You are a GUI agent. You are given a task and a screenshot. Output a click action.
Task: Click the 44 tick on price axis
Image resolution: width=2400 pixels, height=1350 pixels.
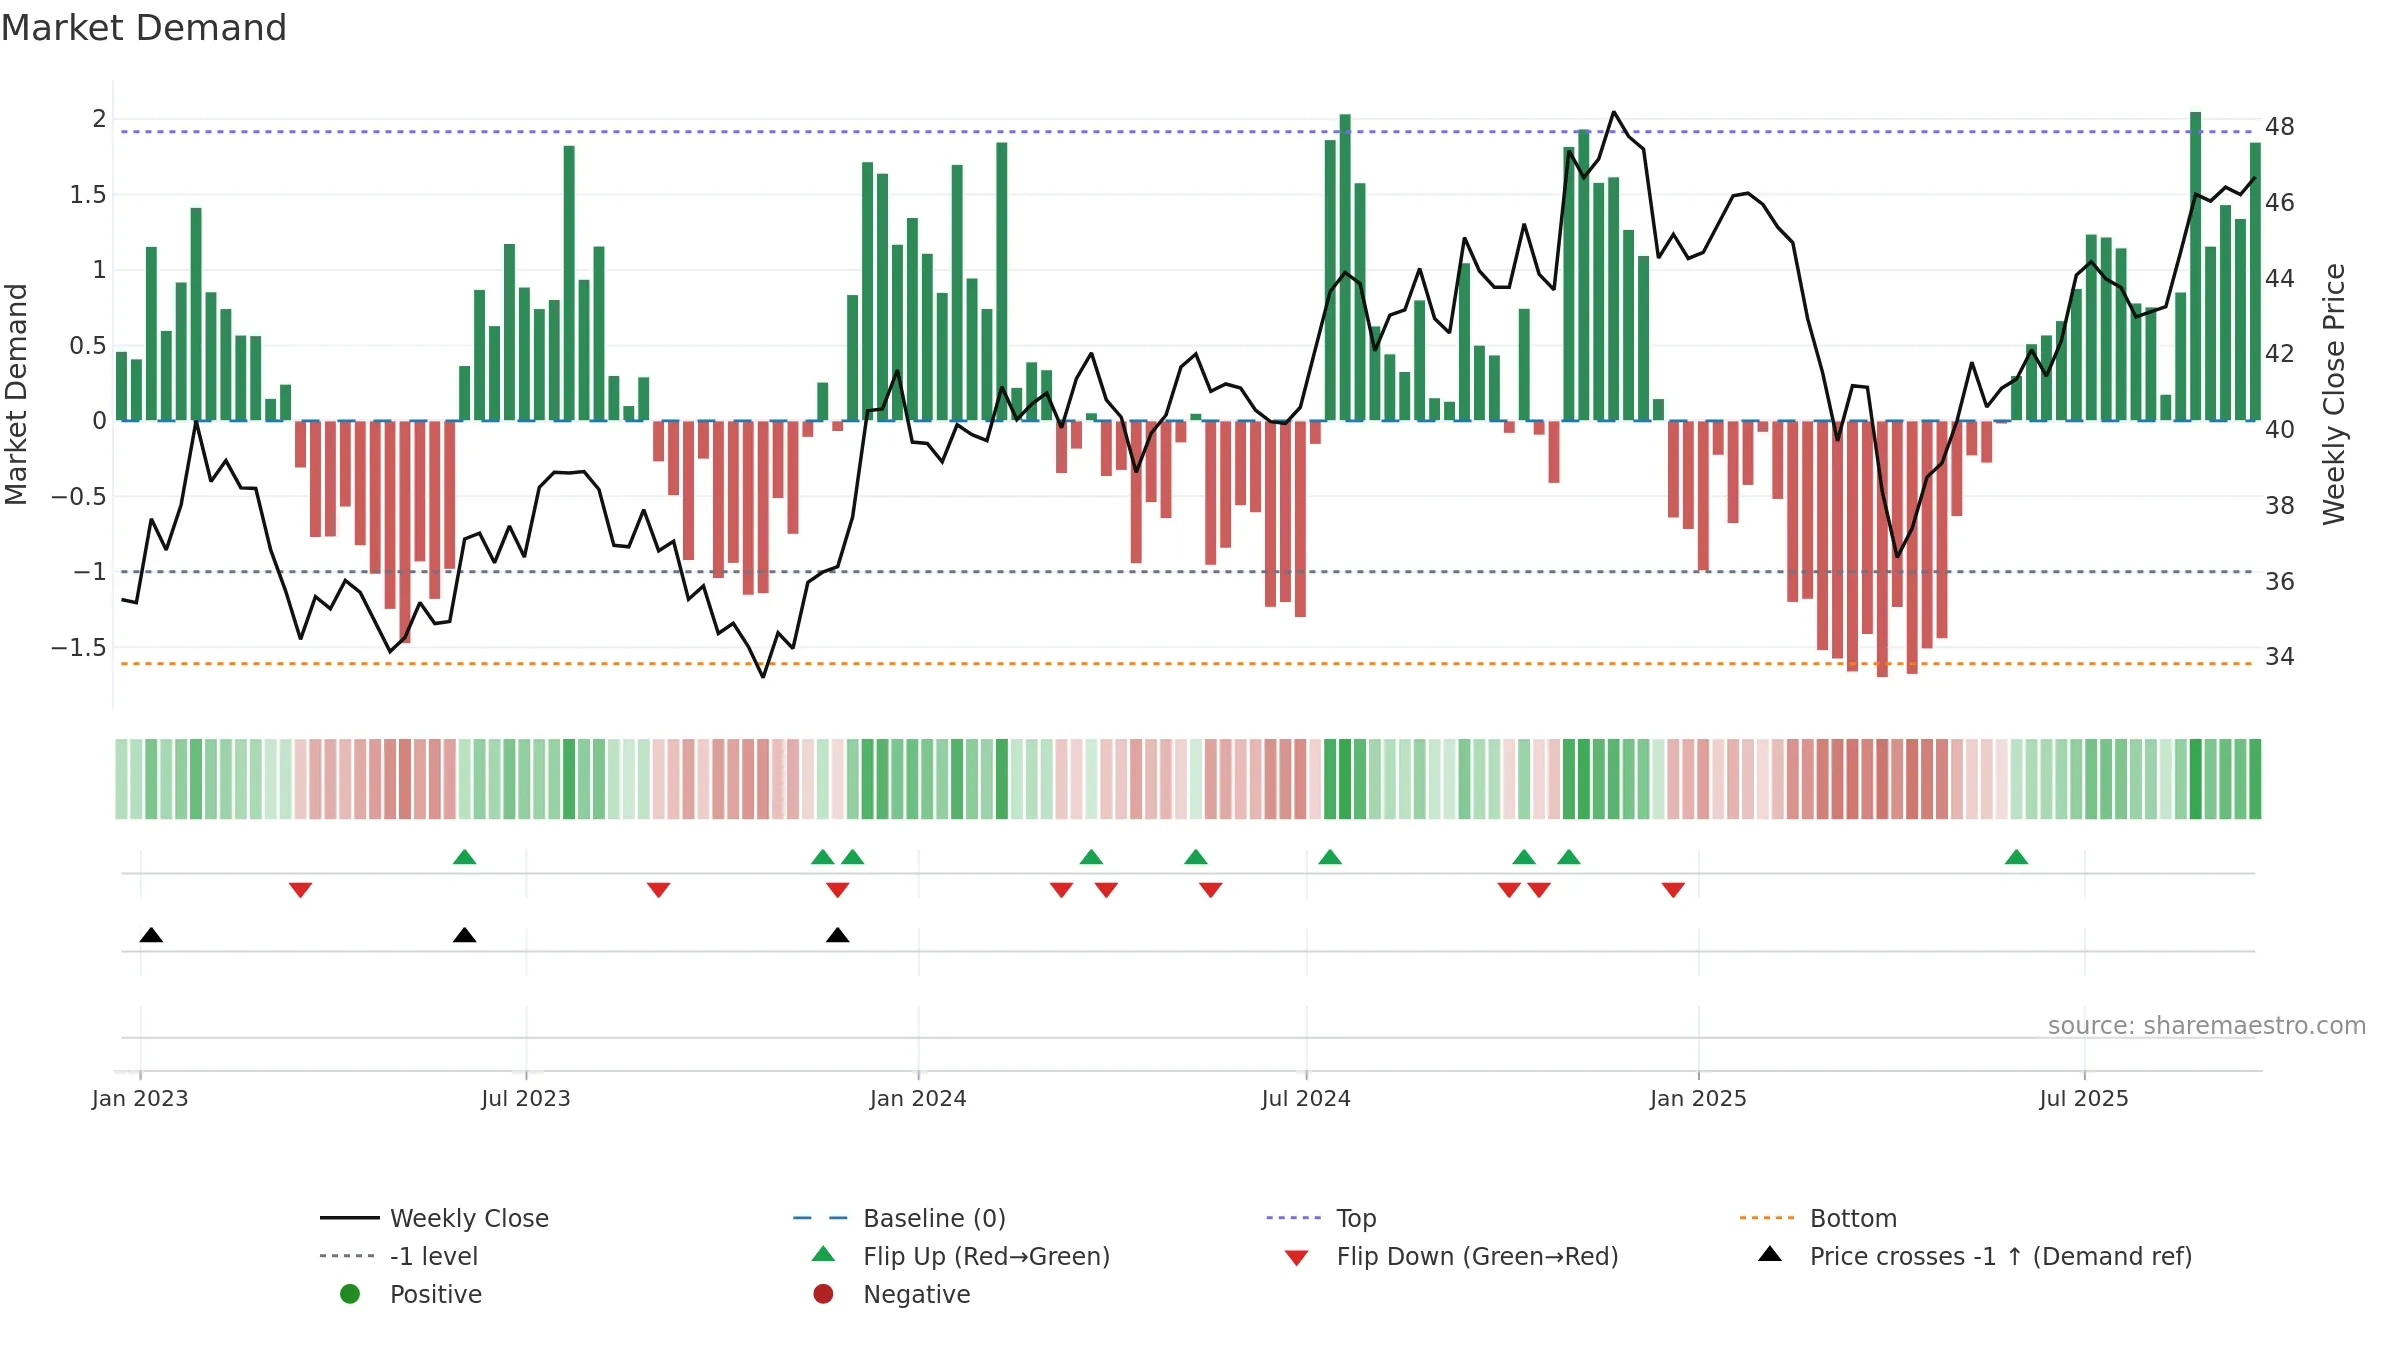coord(2280,278)
